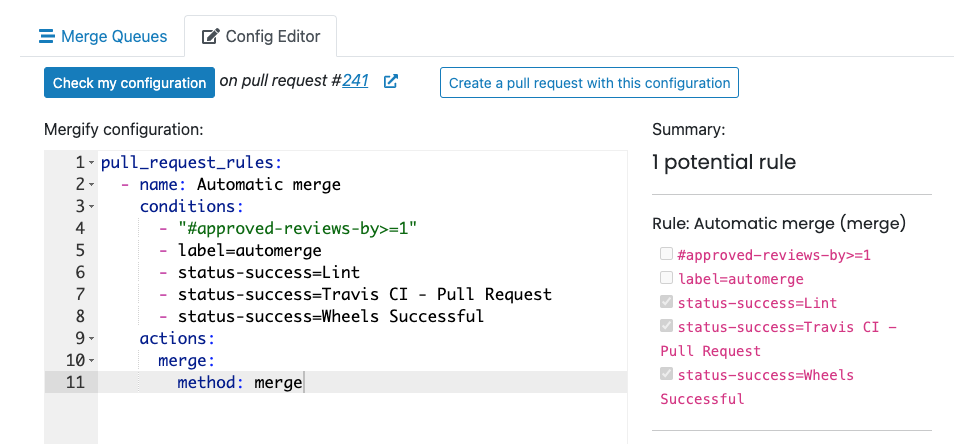The image size is (954, 444).
Task: Open the external link icon beside #241
Action: tap(391, 82)
